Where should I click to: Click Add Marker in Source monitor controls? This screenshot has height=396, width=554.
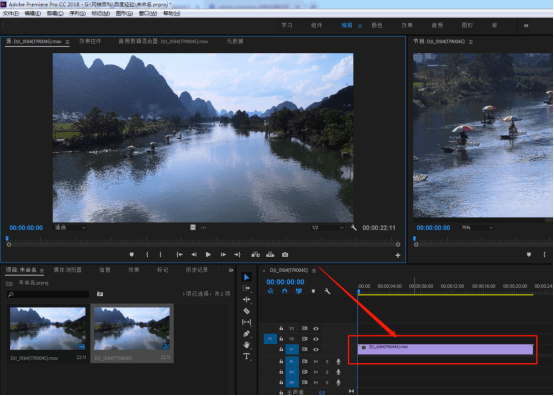(132, 254)
